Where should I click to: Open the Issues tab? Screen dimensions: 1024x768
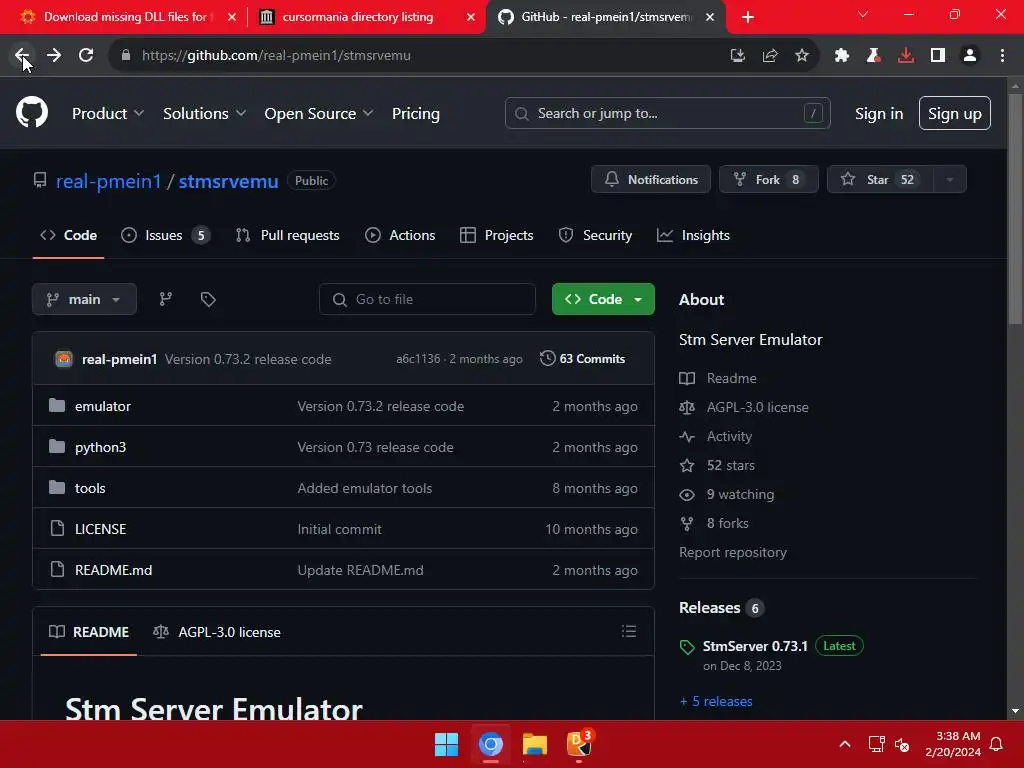[165, 235]
